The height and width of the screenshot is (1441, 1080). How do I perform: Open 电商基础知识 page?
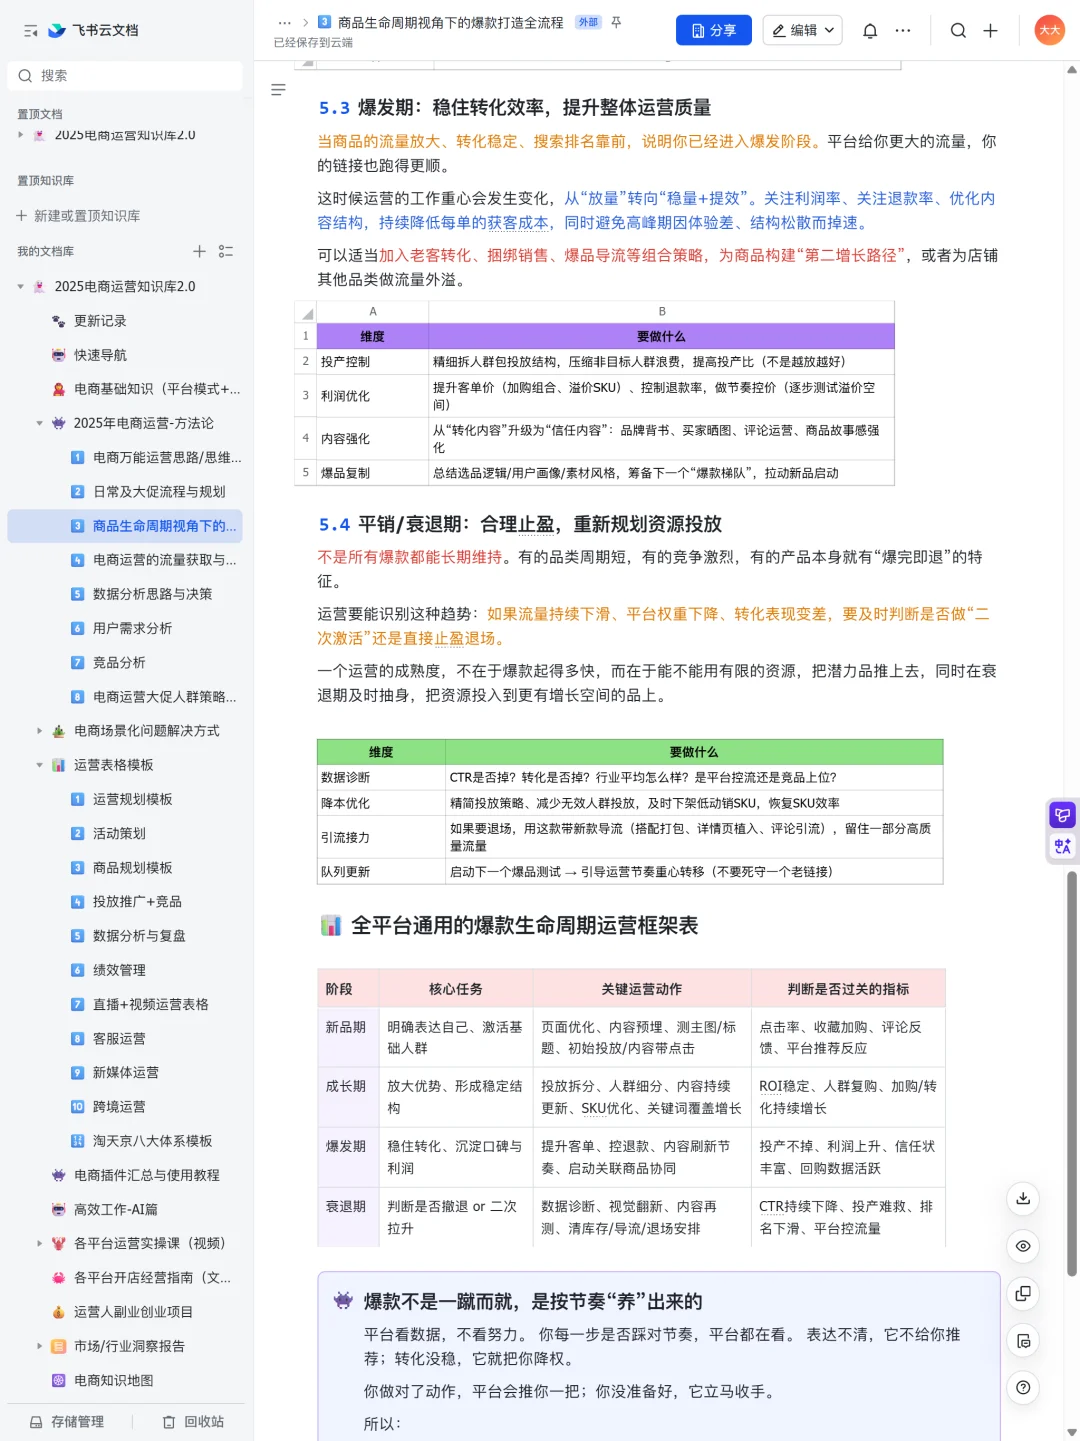125,390
